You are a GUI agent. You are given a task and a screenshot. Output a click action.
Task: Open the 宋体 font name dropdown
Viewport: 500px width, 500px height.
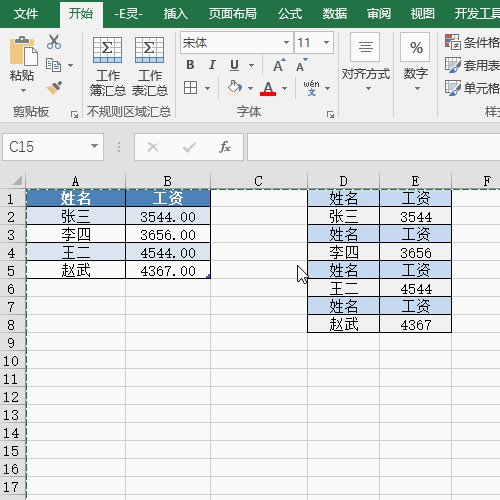point(286,42)
